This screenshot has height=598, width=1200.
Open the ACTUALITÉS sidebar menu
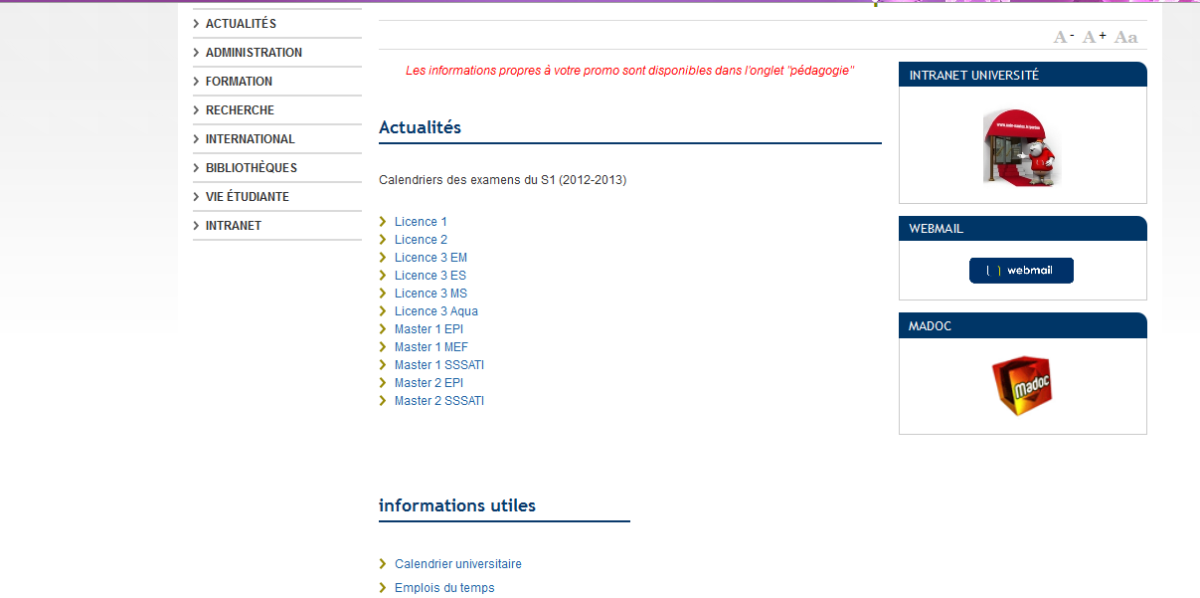click(x=241, y=24)
